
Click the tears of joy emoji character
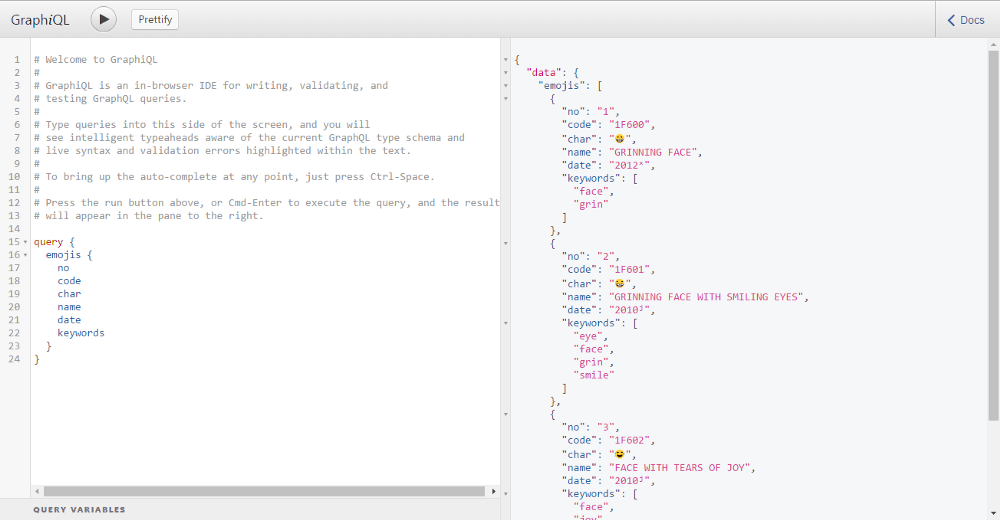point(619,454)
